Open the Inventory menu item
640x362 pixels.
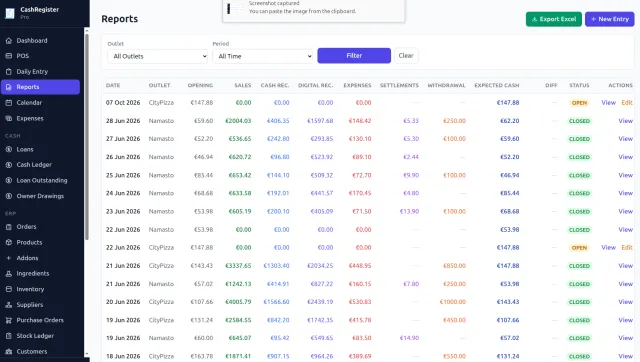point(40,289)
